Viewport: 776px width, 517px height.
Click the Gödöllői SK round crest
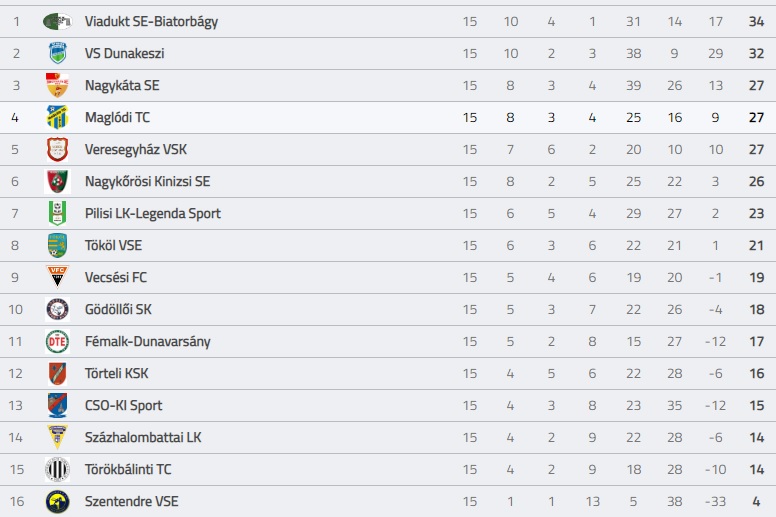57,309
